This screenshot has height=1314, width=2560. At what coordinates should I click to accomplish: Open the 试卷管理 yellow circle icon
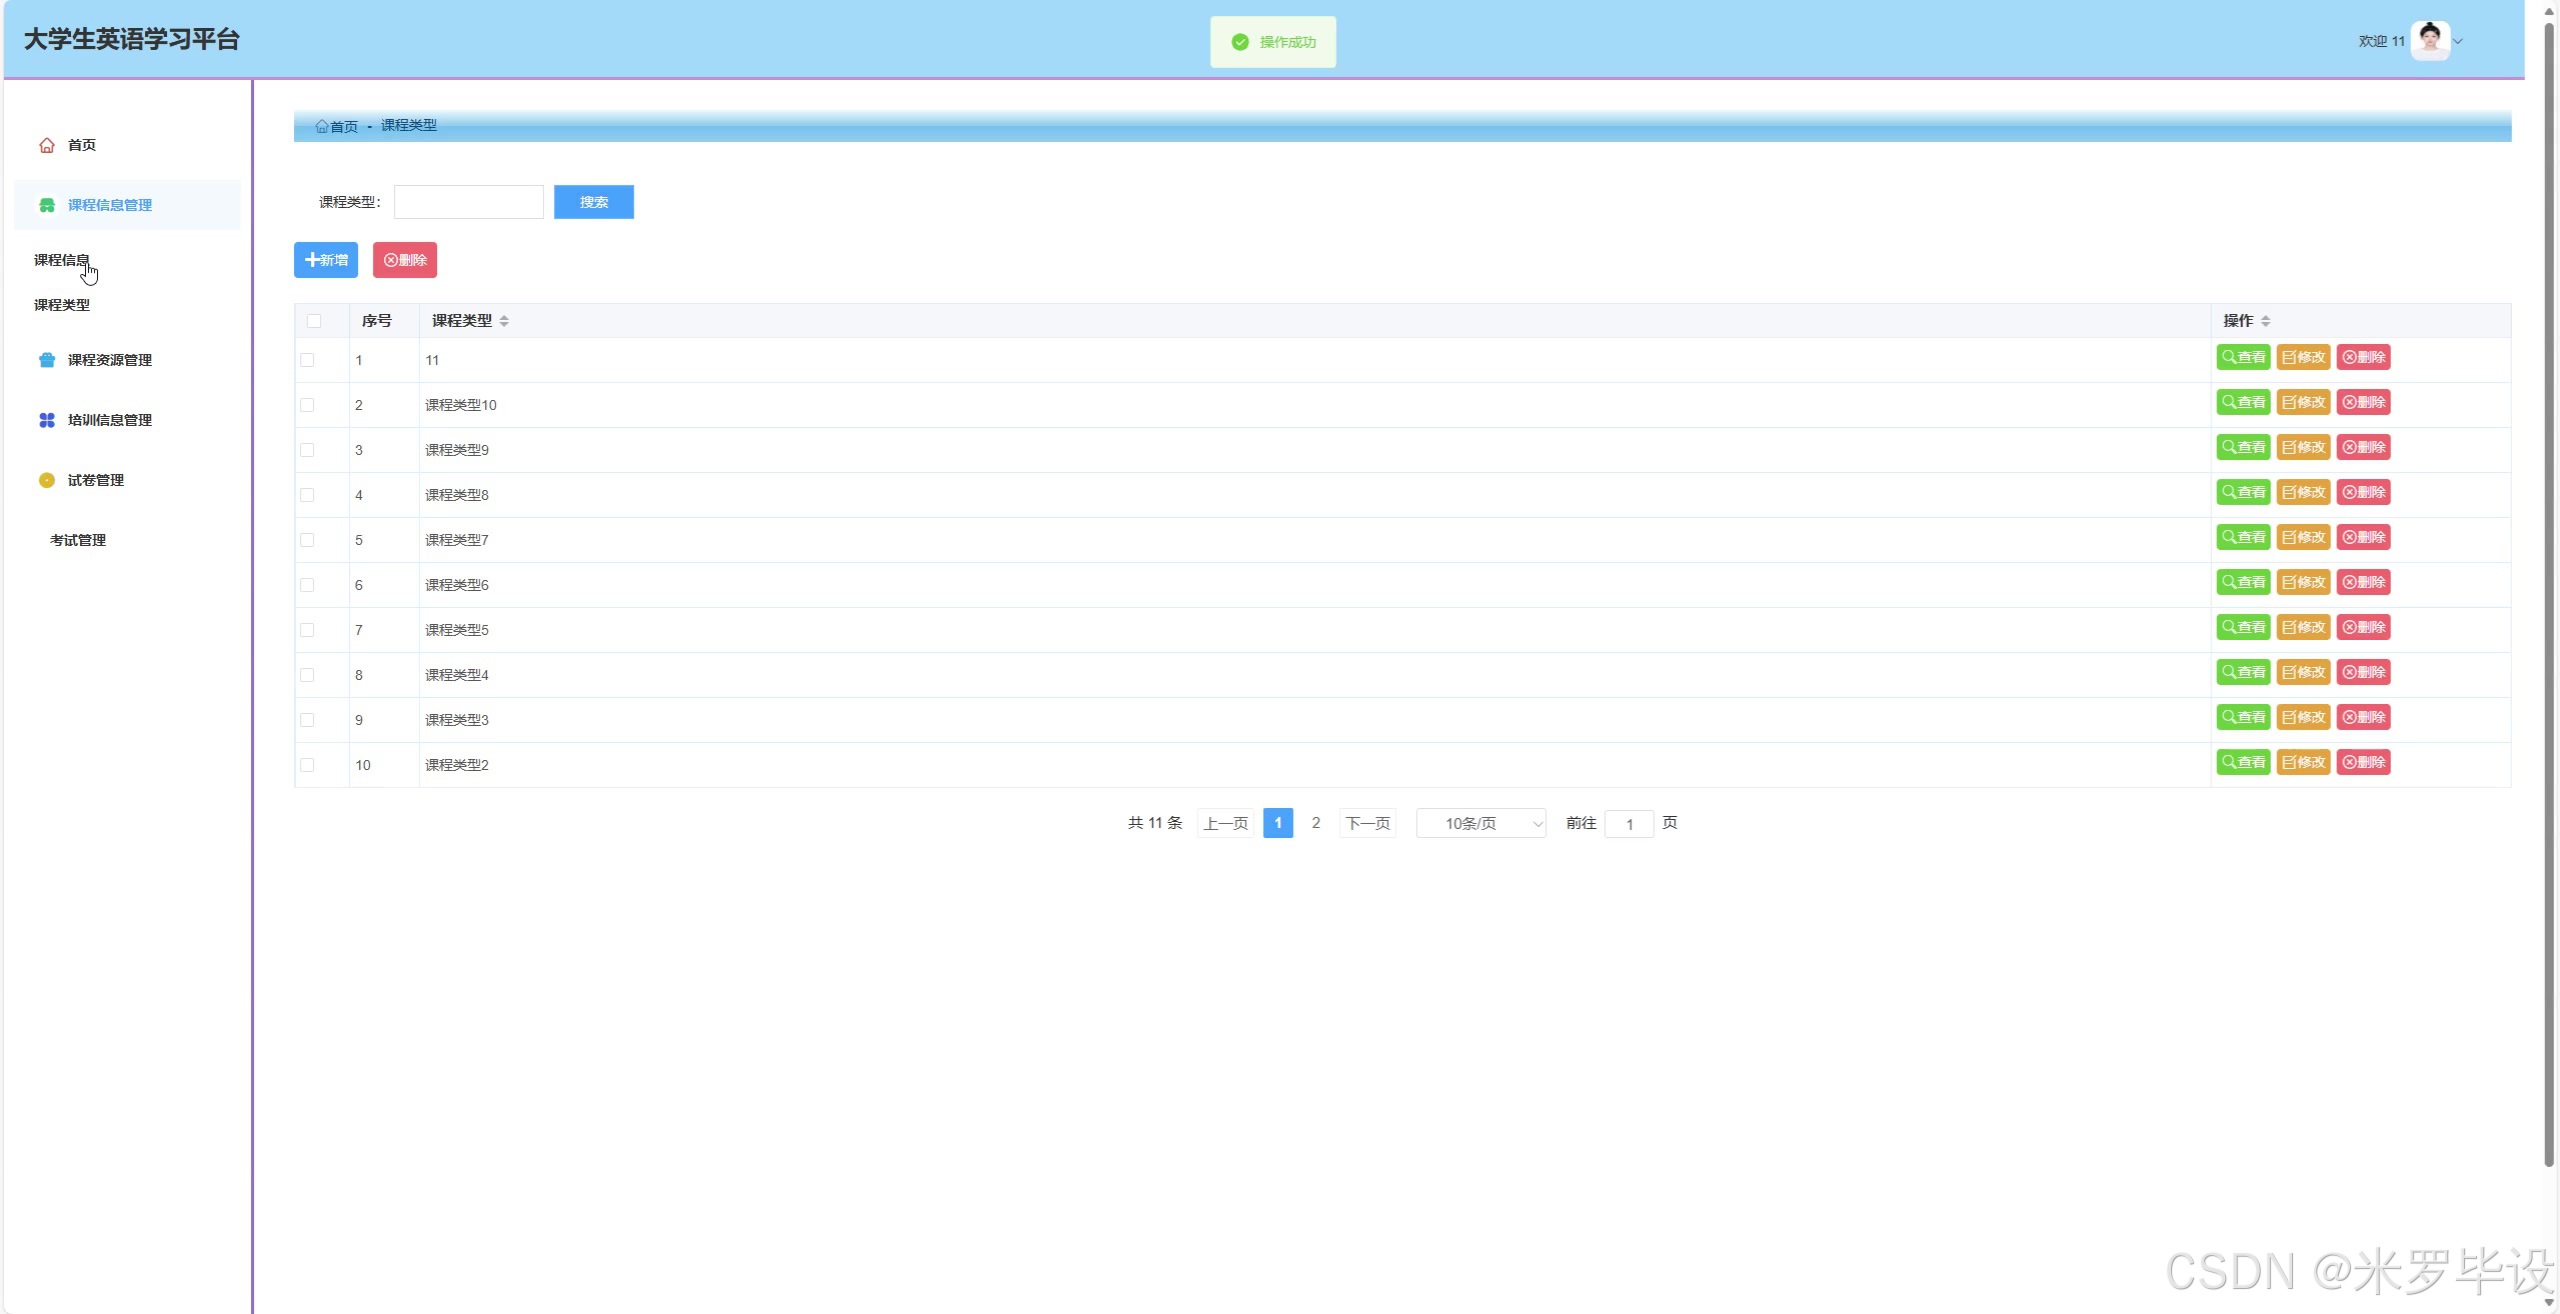47,480
